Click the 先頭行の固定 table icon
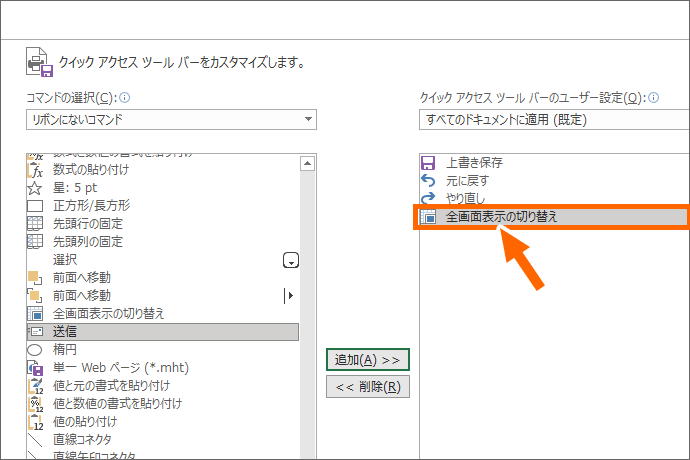Image resolution: width=690 pixels, height=460 pixels. [x=35, y=224]
